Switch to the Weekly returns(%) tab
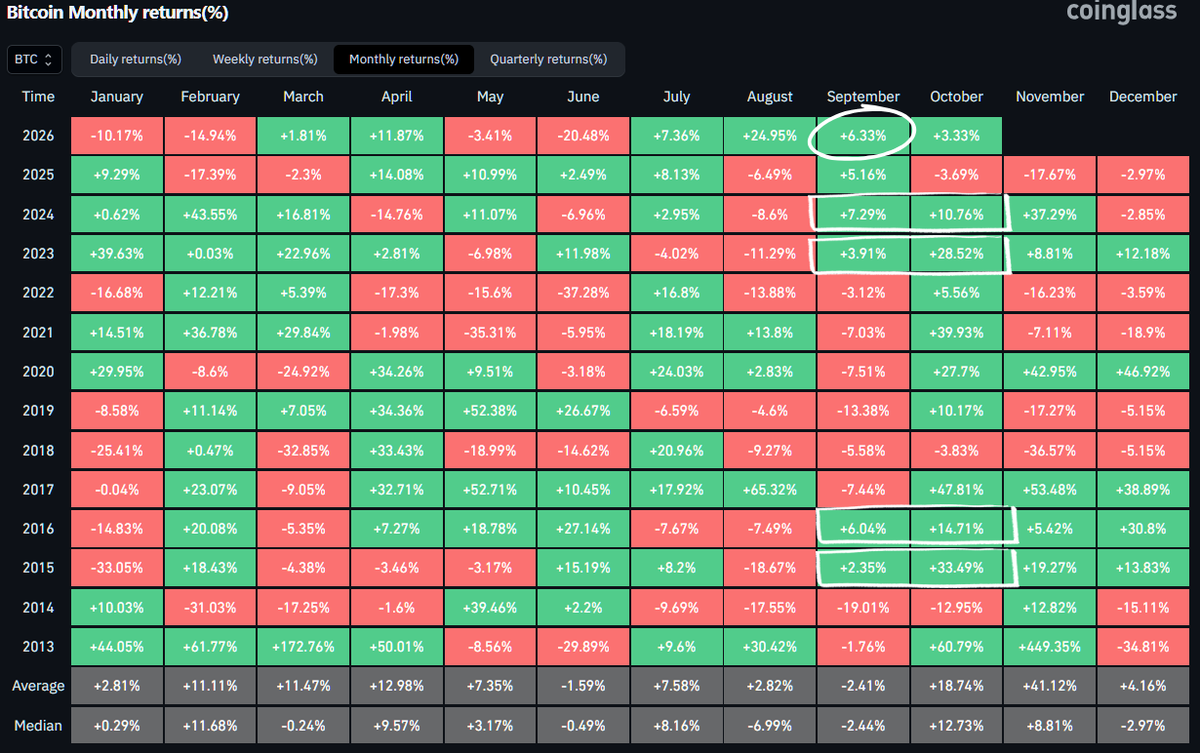Viewport: 1200px width, 753px height. click(x=265, y=59)
